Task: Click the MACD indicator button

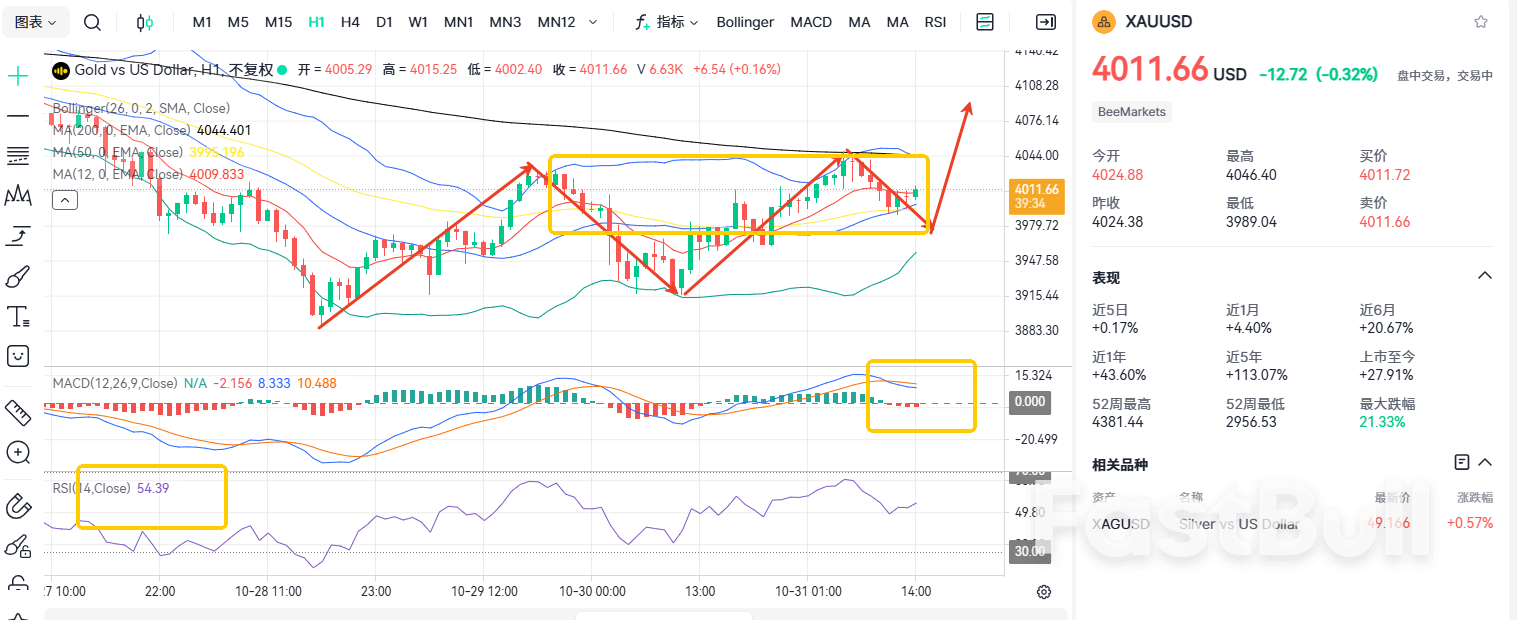Action: (811, 21)
